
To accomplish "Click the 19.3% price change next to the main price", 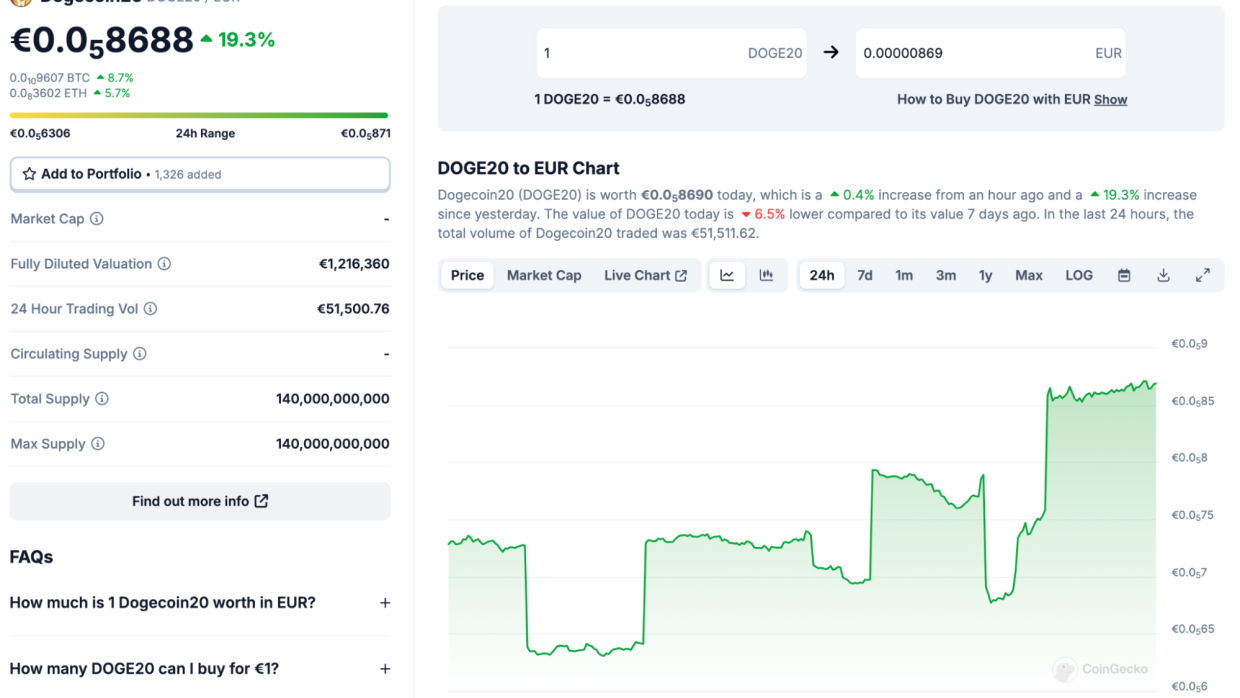I will pos(238,40).
